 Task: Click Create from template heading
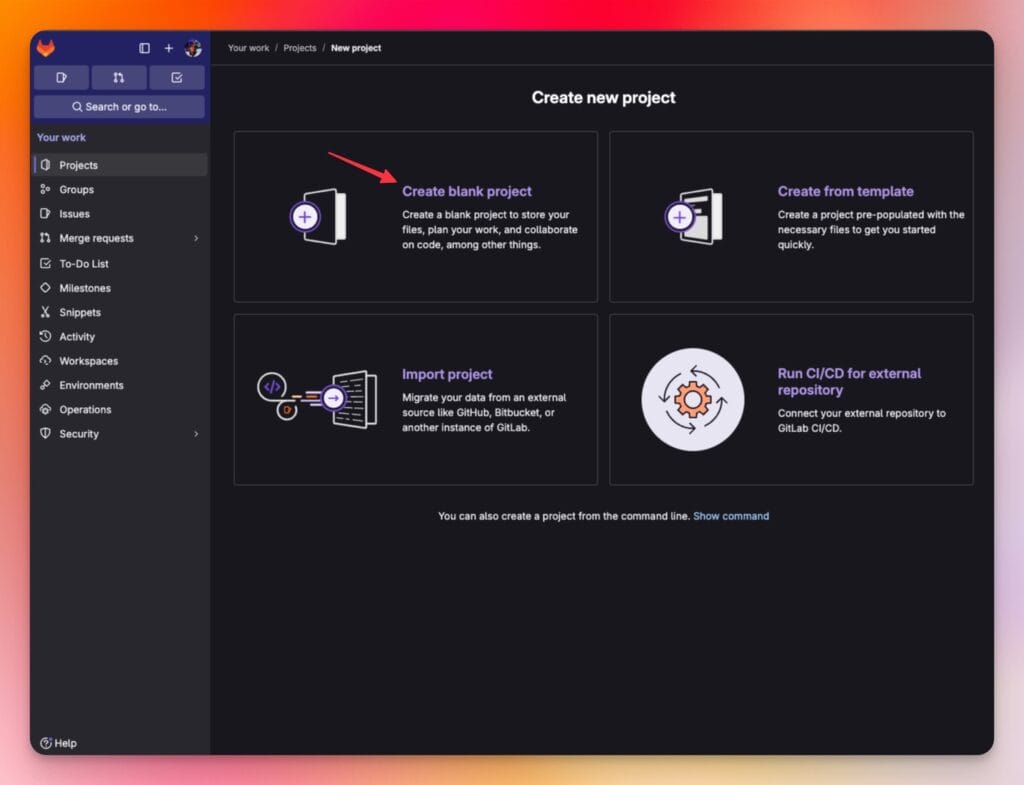846,191
